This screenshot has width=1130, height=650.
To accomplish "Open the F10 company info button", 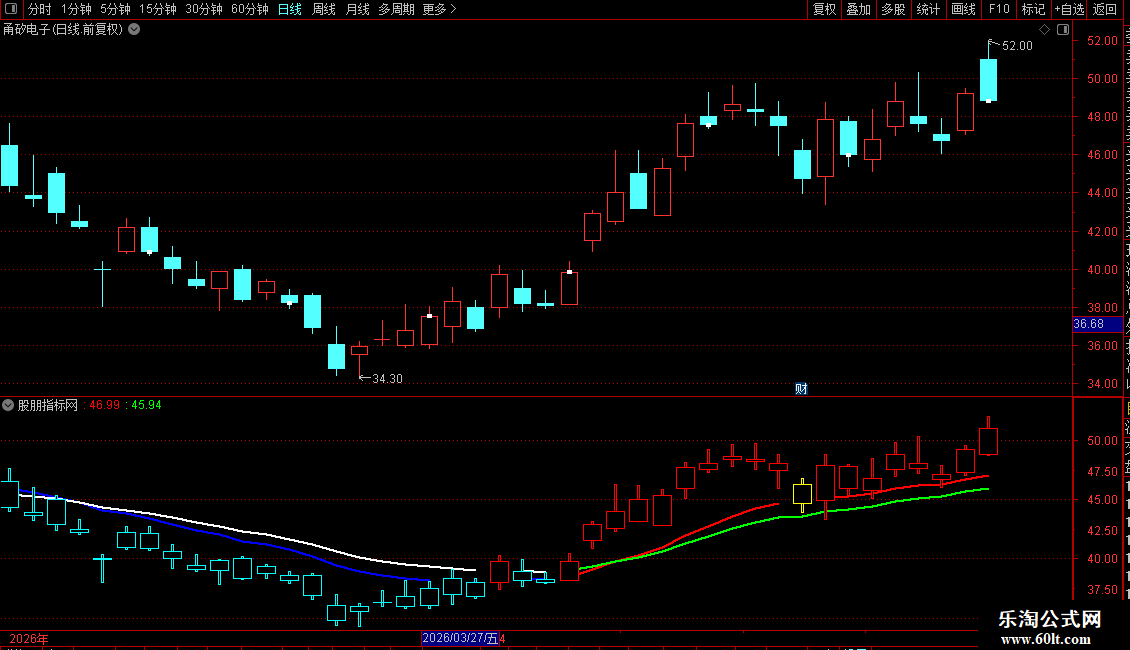I will [x=999, y=9].
